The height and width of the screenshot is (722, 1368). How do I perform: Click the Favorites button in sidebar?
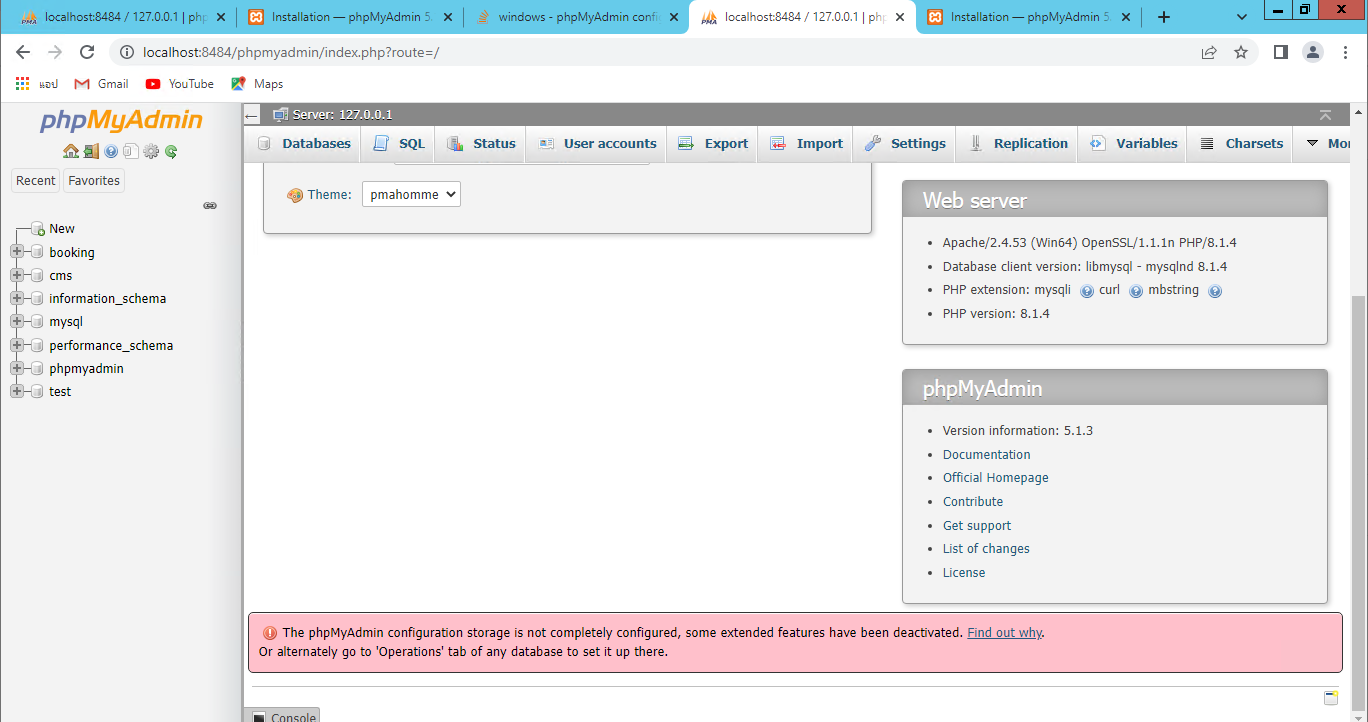click(x=94, y=181)
